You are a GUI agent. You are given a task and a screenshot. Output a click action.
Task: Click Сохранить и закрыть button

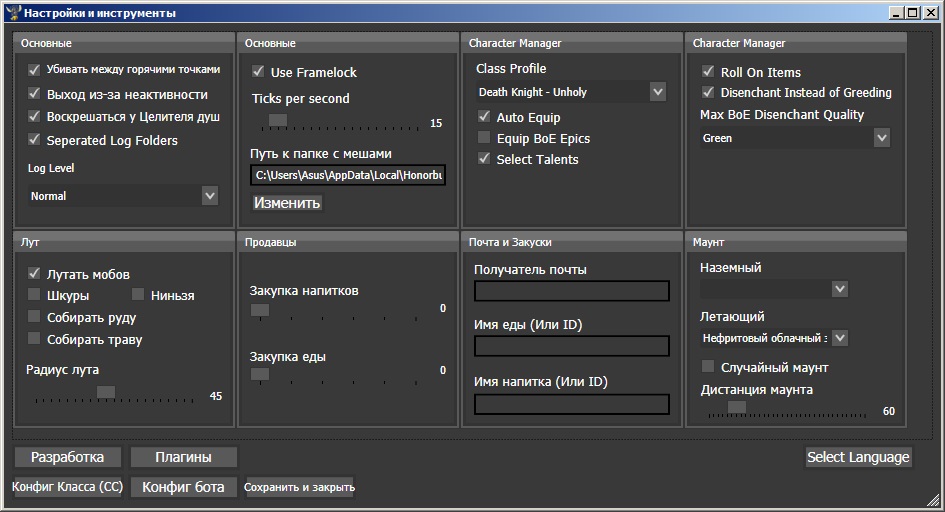tap(299, 487)
